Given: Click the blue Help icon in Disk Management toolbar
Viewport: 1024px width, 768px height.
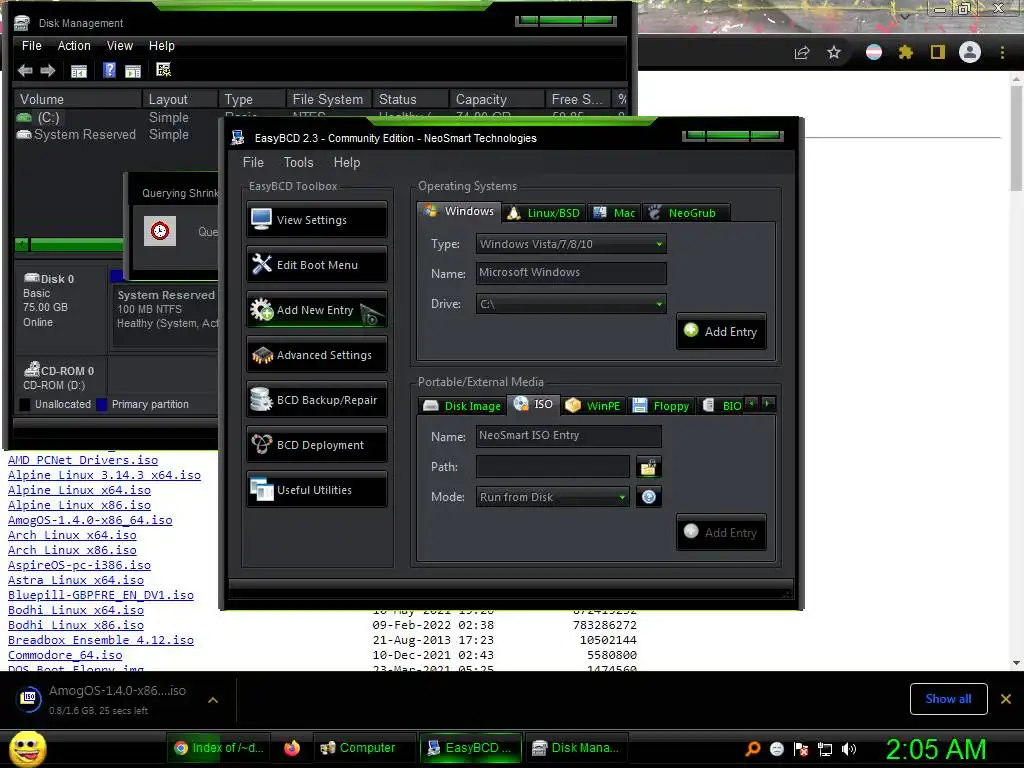Looking at the screenshot, I should pos(109,70).
